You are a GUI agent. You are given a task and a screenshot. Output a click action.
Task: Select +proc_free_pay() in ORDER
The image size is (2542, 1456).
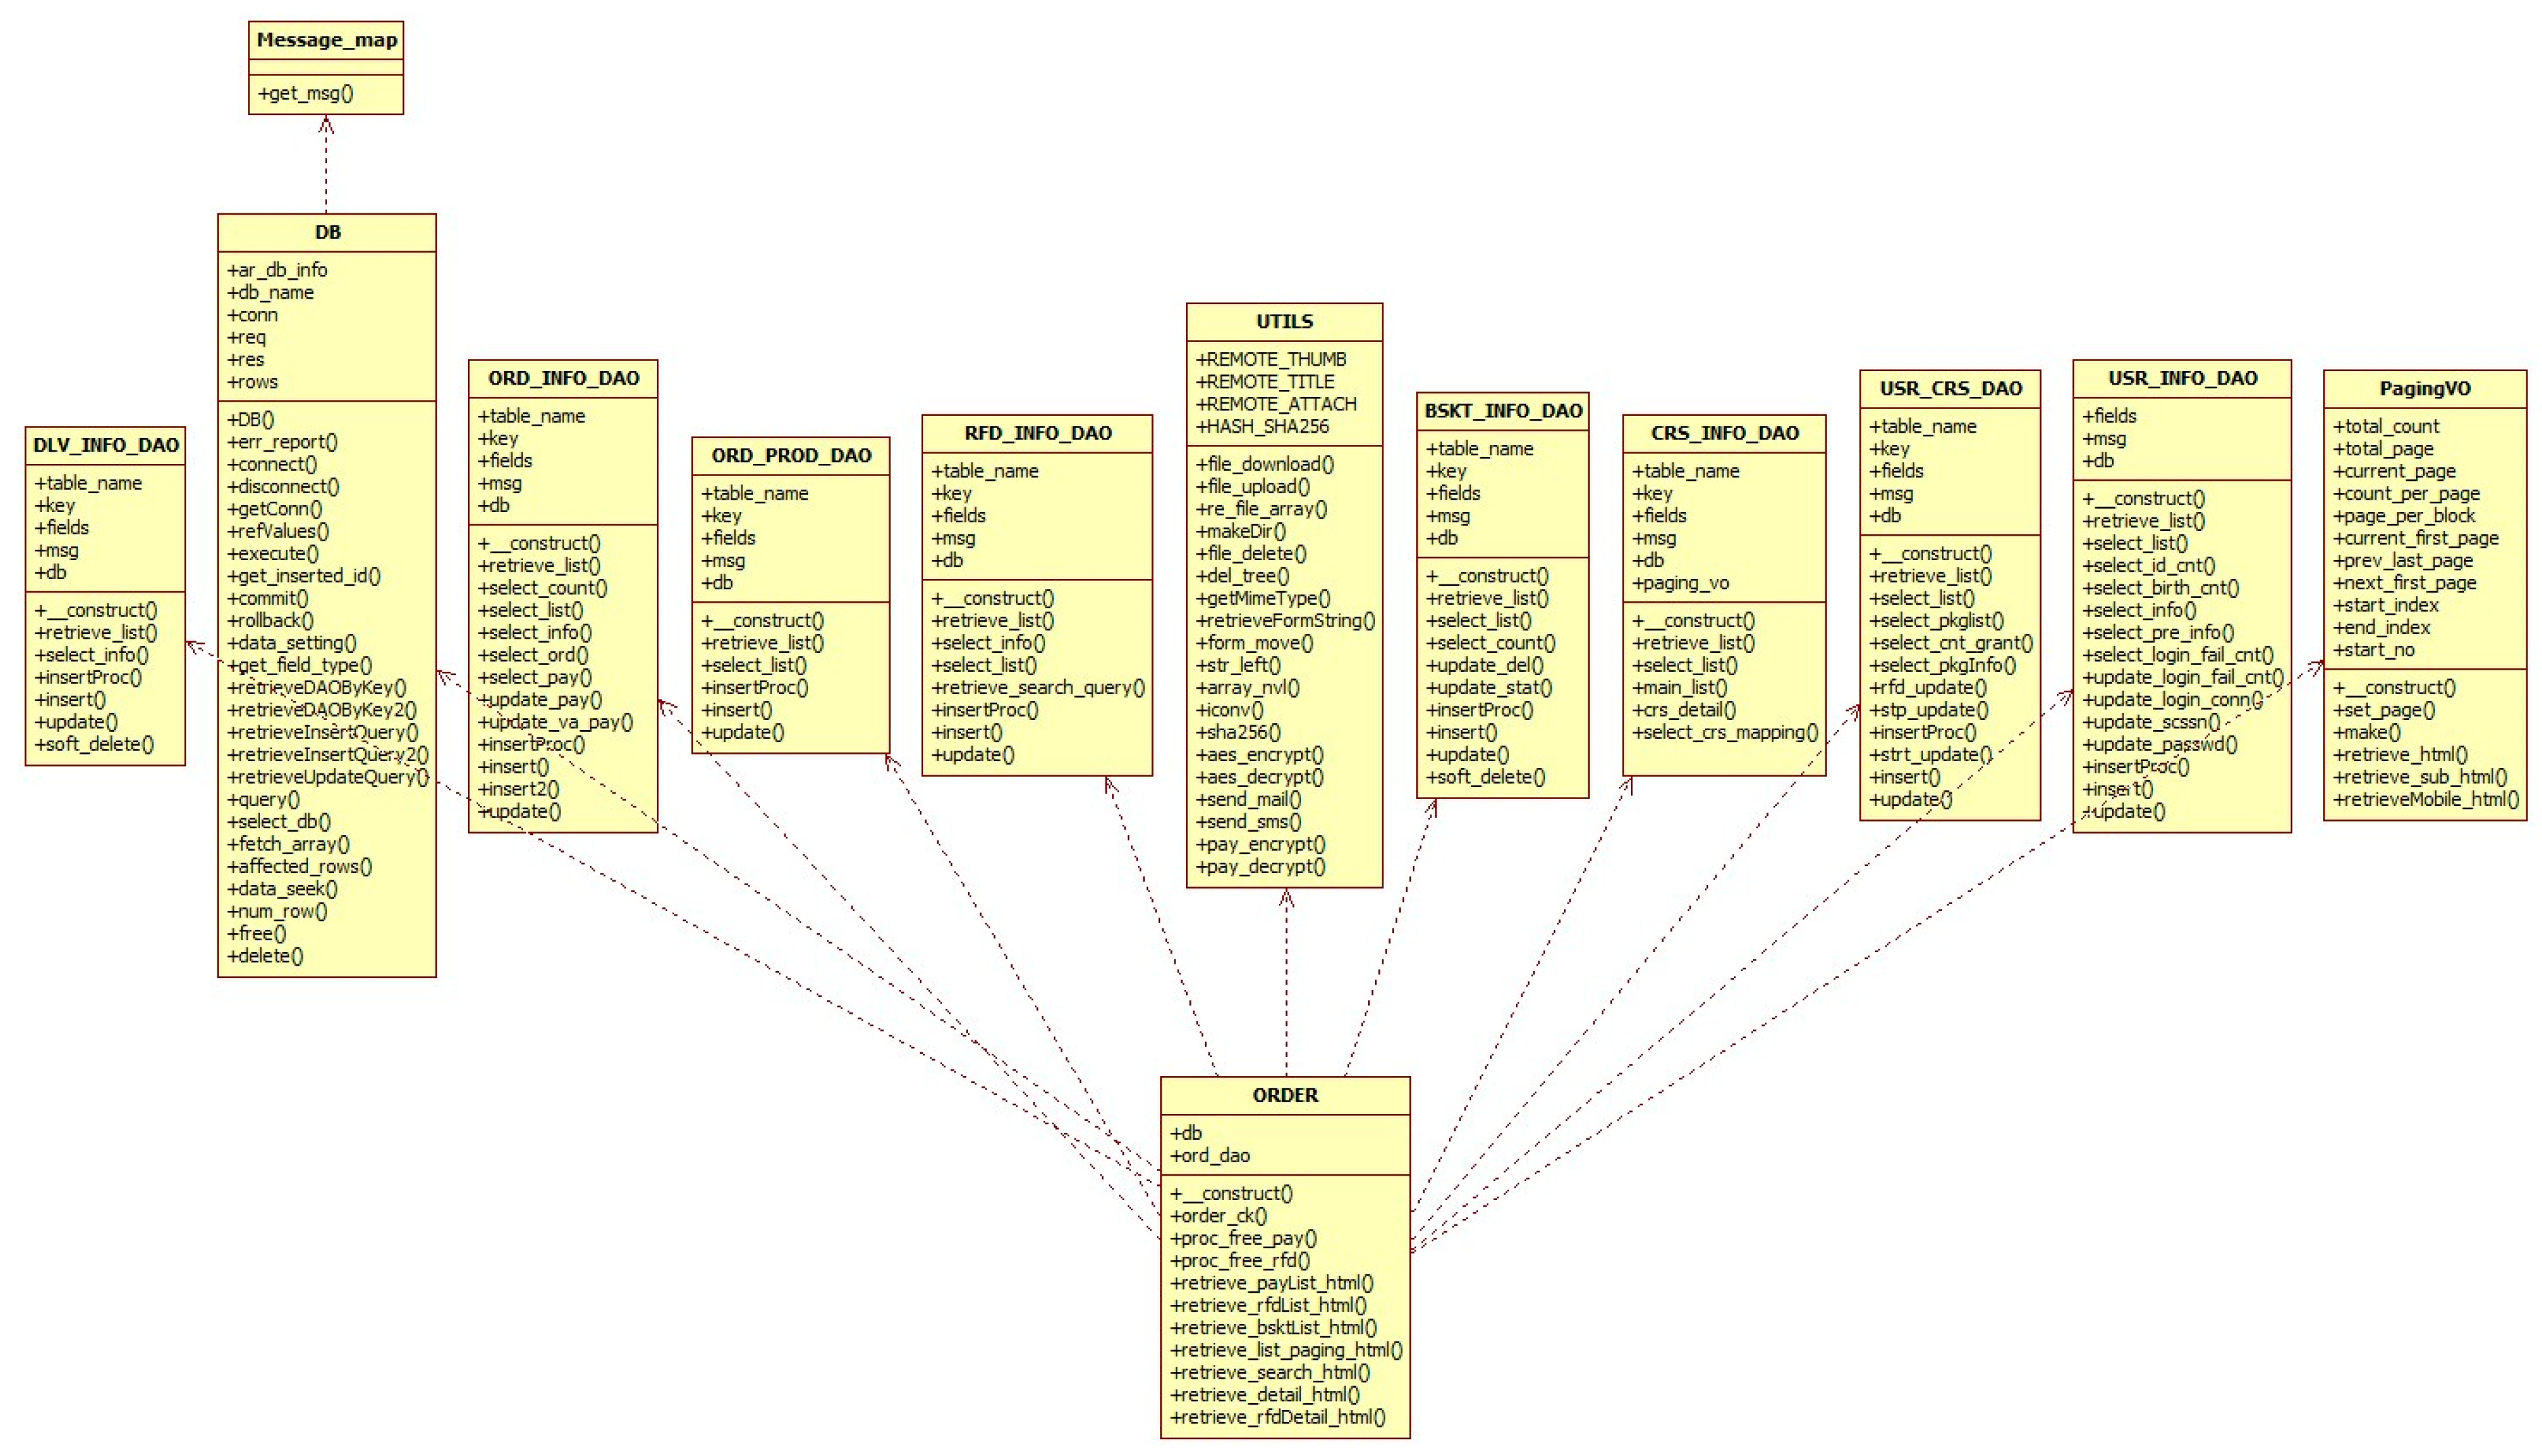coord(1243,1238)
